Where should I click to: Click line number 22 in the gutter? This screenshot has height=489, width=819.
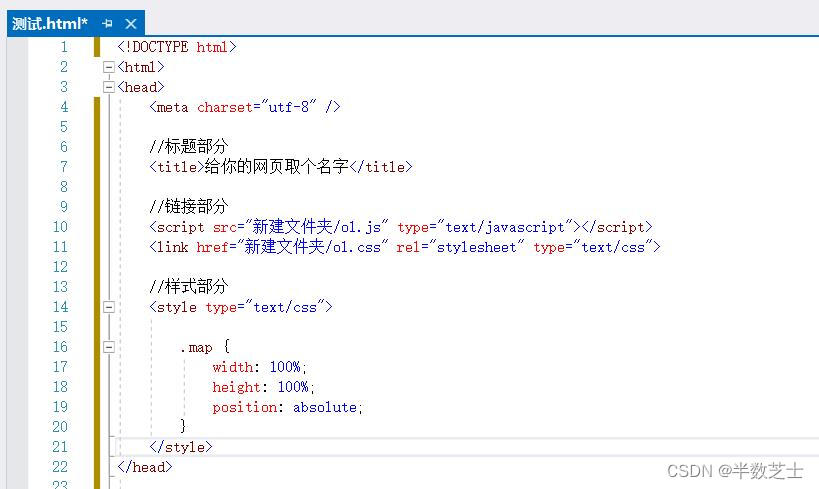click(60, 467)
